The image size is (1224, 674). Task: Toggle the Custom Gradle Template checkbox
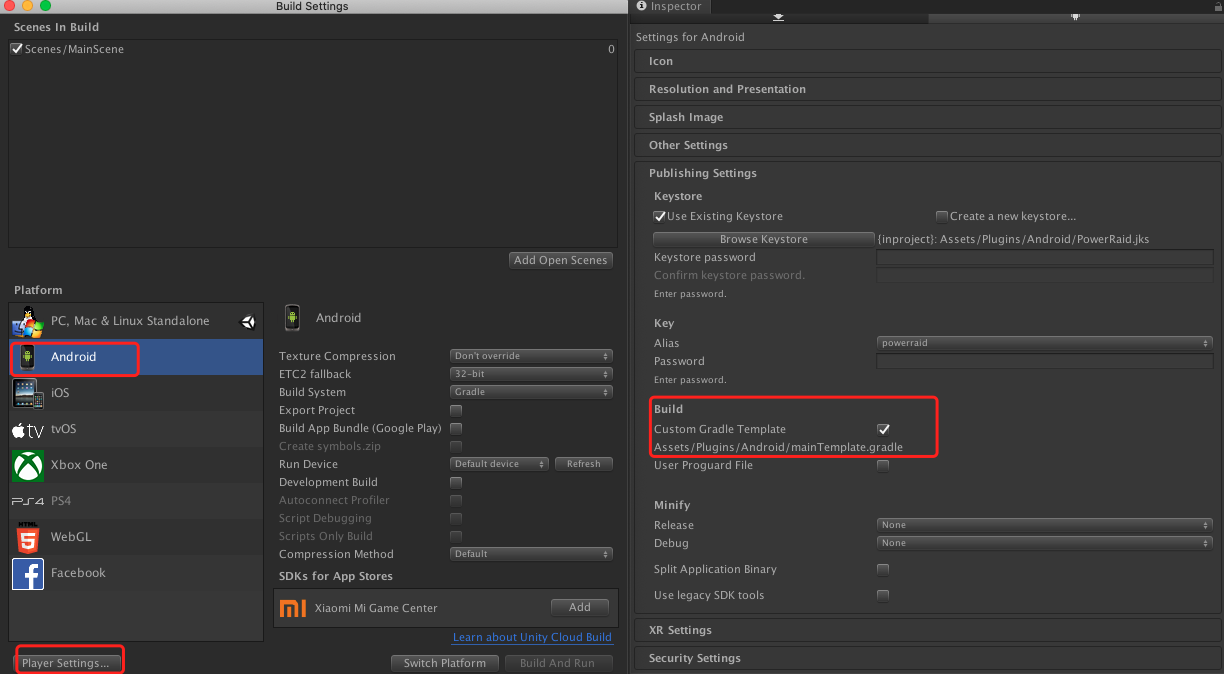pos(883,429)
